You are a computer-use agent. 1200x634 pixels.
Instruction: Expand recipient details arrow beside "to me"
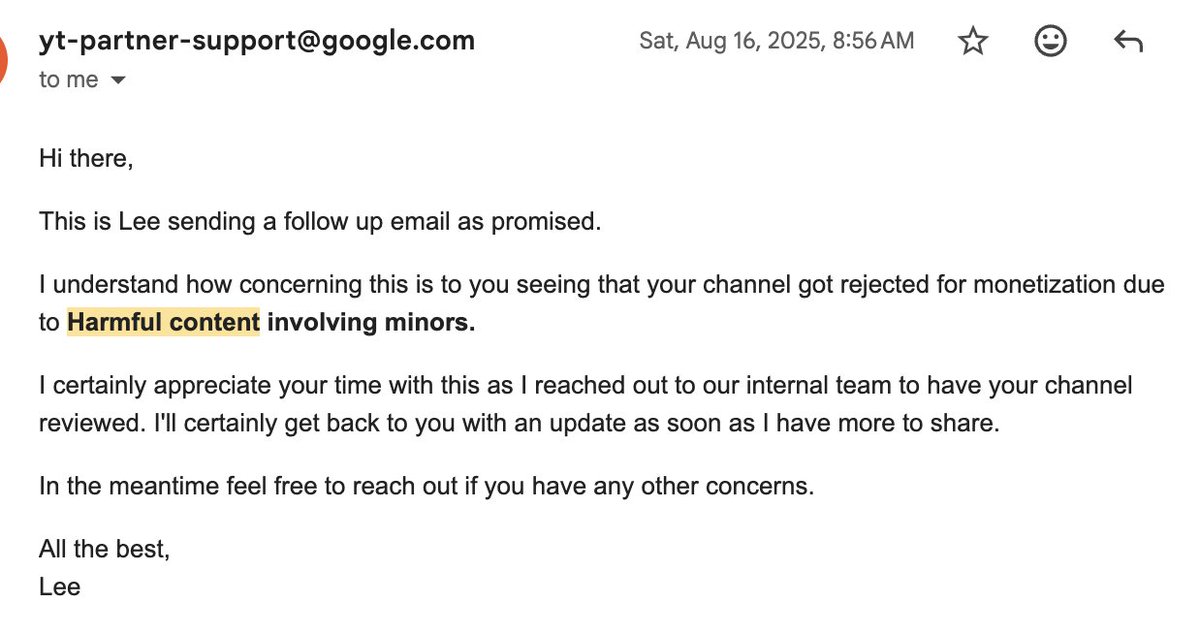click(x=117, y=81)
